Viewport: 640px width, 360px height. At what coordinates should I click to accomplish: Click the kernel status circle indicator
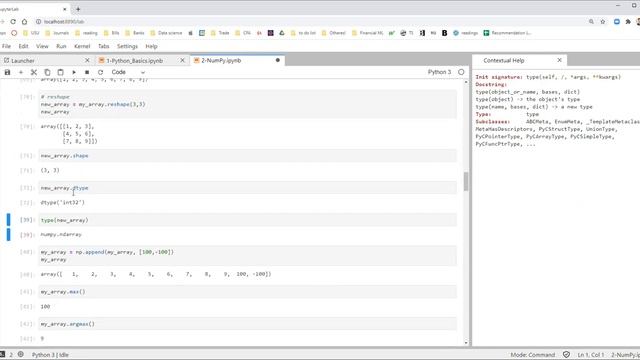coord(461,72)
